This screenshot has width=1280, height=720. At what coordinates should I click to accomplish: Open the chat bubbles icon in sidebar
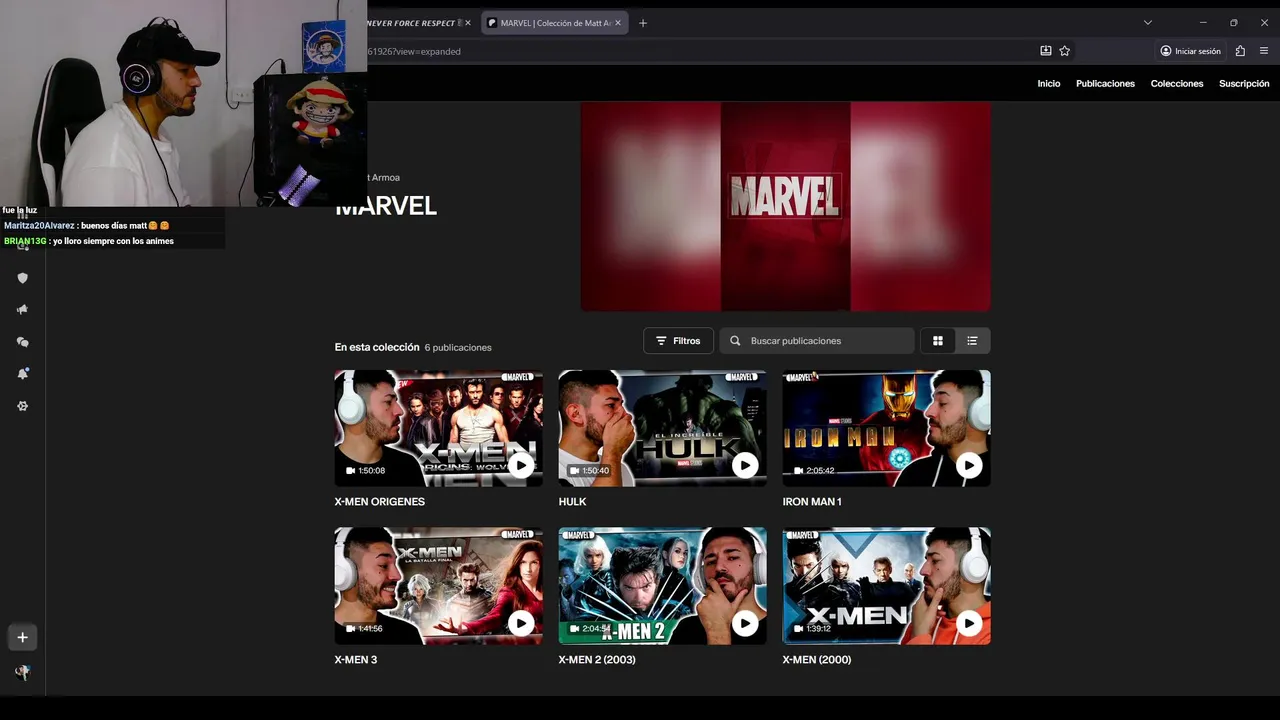pos(22,342)
